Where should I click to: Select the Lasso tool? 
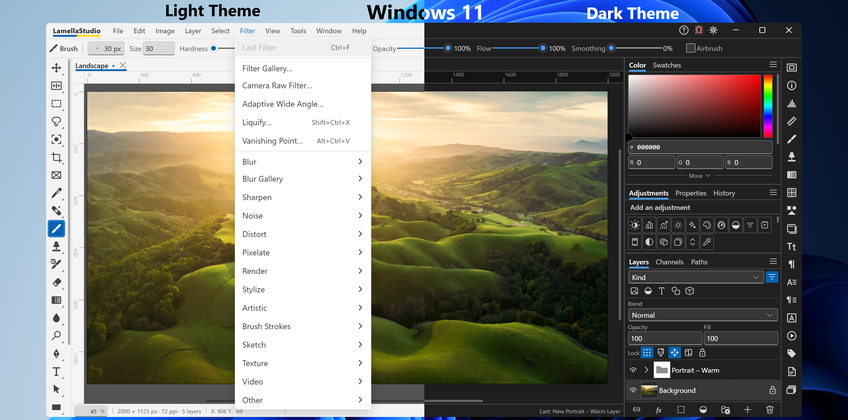pyautogui.click(x=56, y=121)
